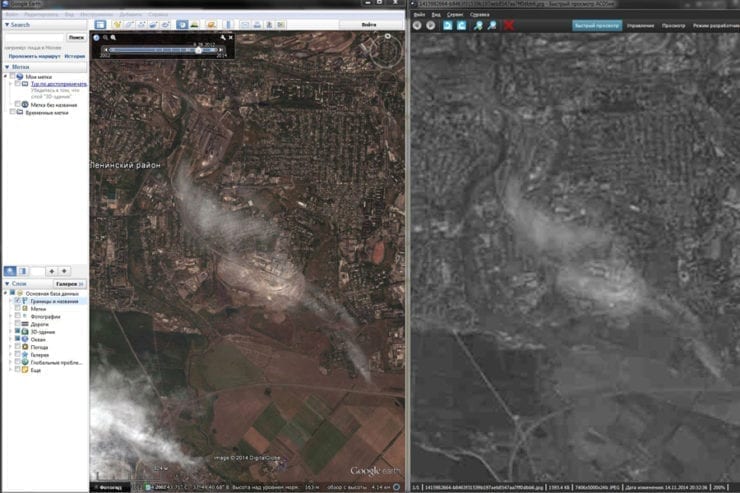Open the Вид menu in image viewer
This screenshot has height=493, width=740.
[436, 15]
